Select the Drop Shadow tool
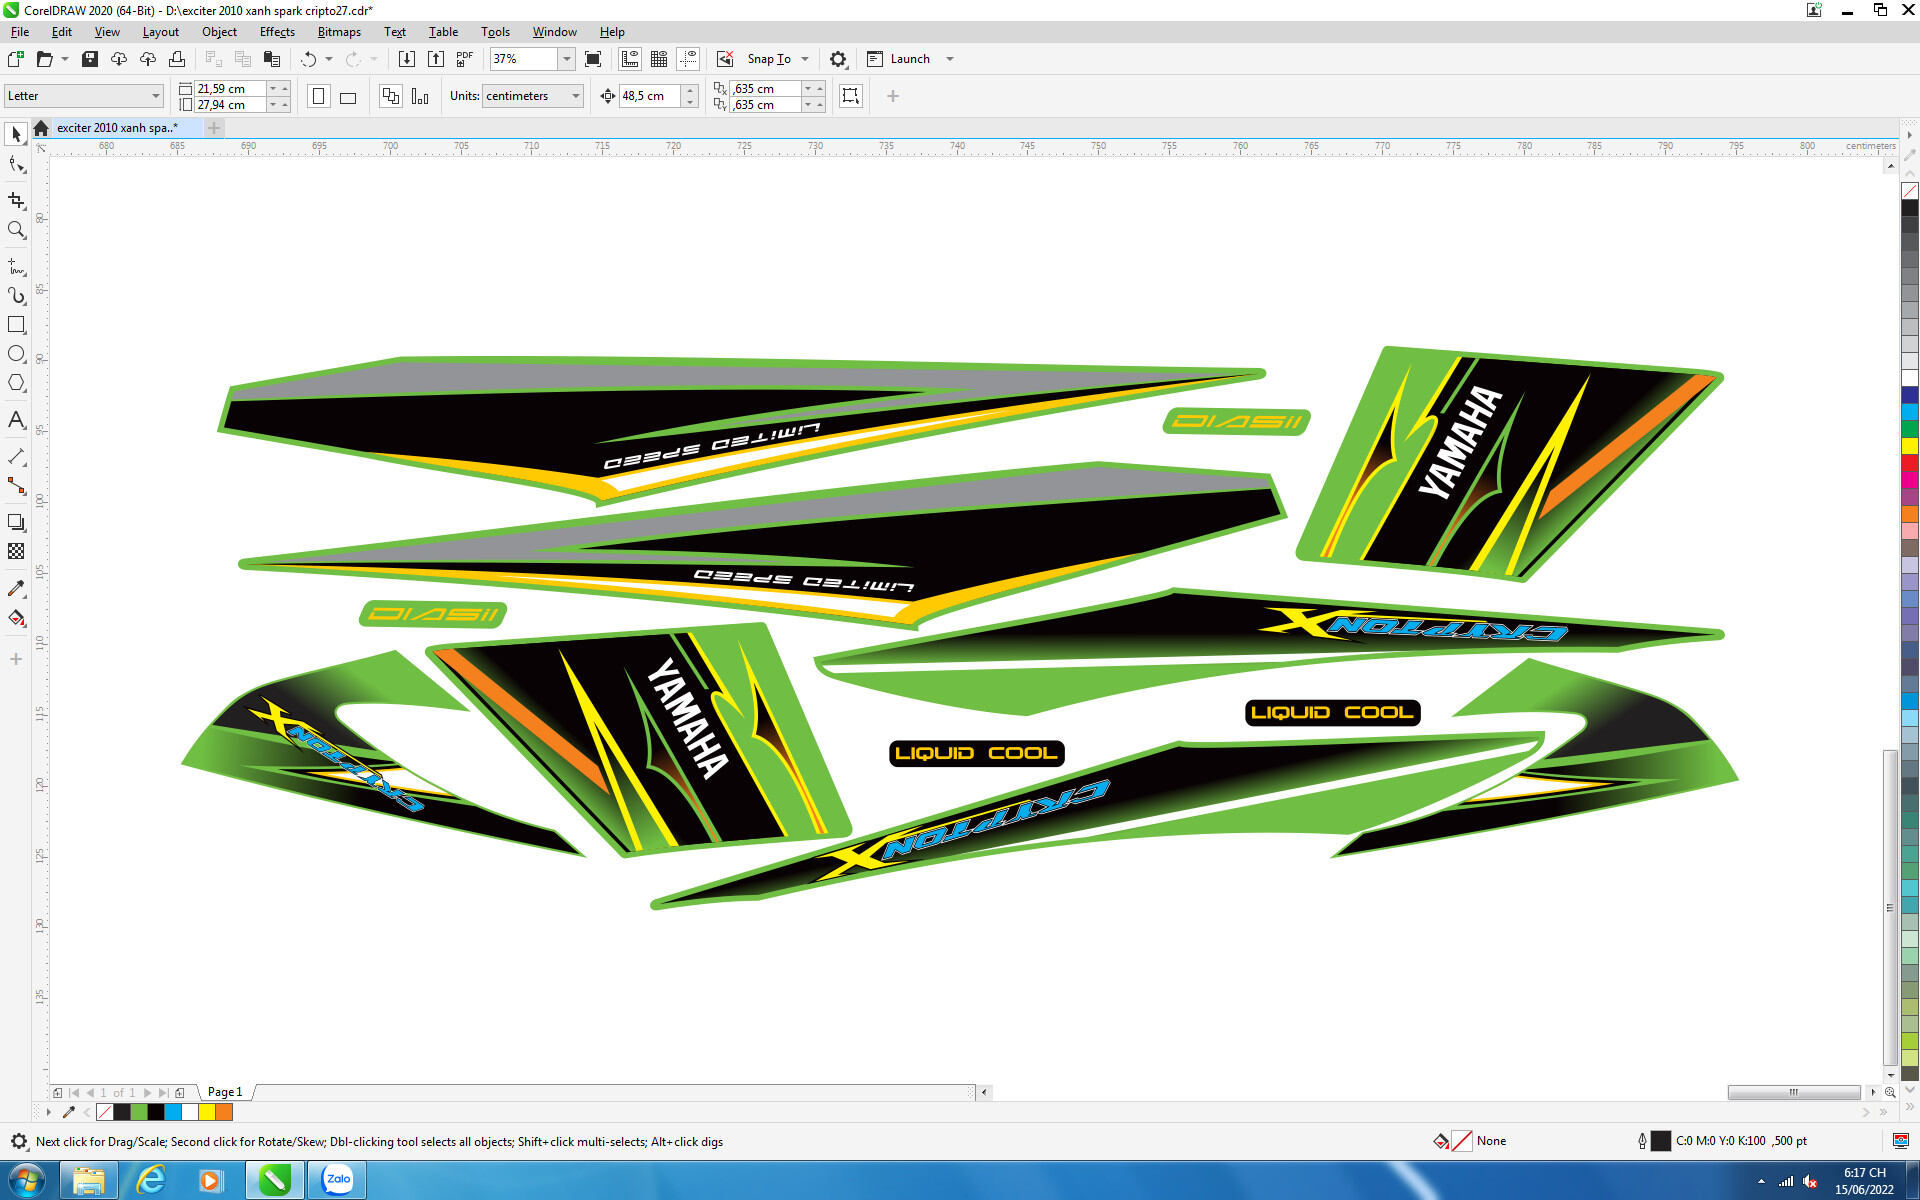The width and height of the screenshot is (1920, 1200). [x=16, y=522]
